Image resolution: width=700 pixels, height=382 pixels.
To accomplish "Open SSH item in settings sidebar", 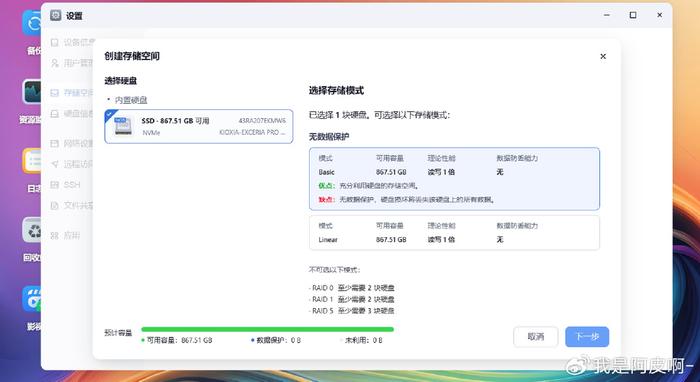I will point(66,184).
